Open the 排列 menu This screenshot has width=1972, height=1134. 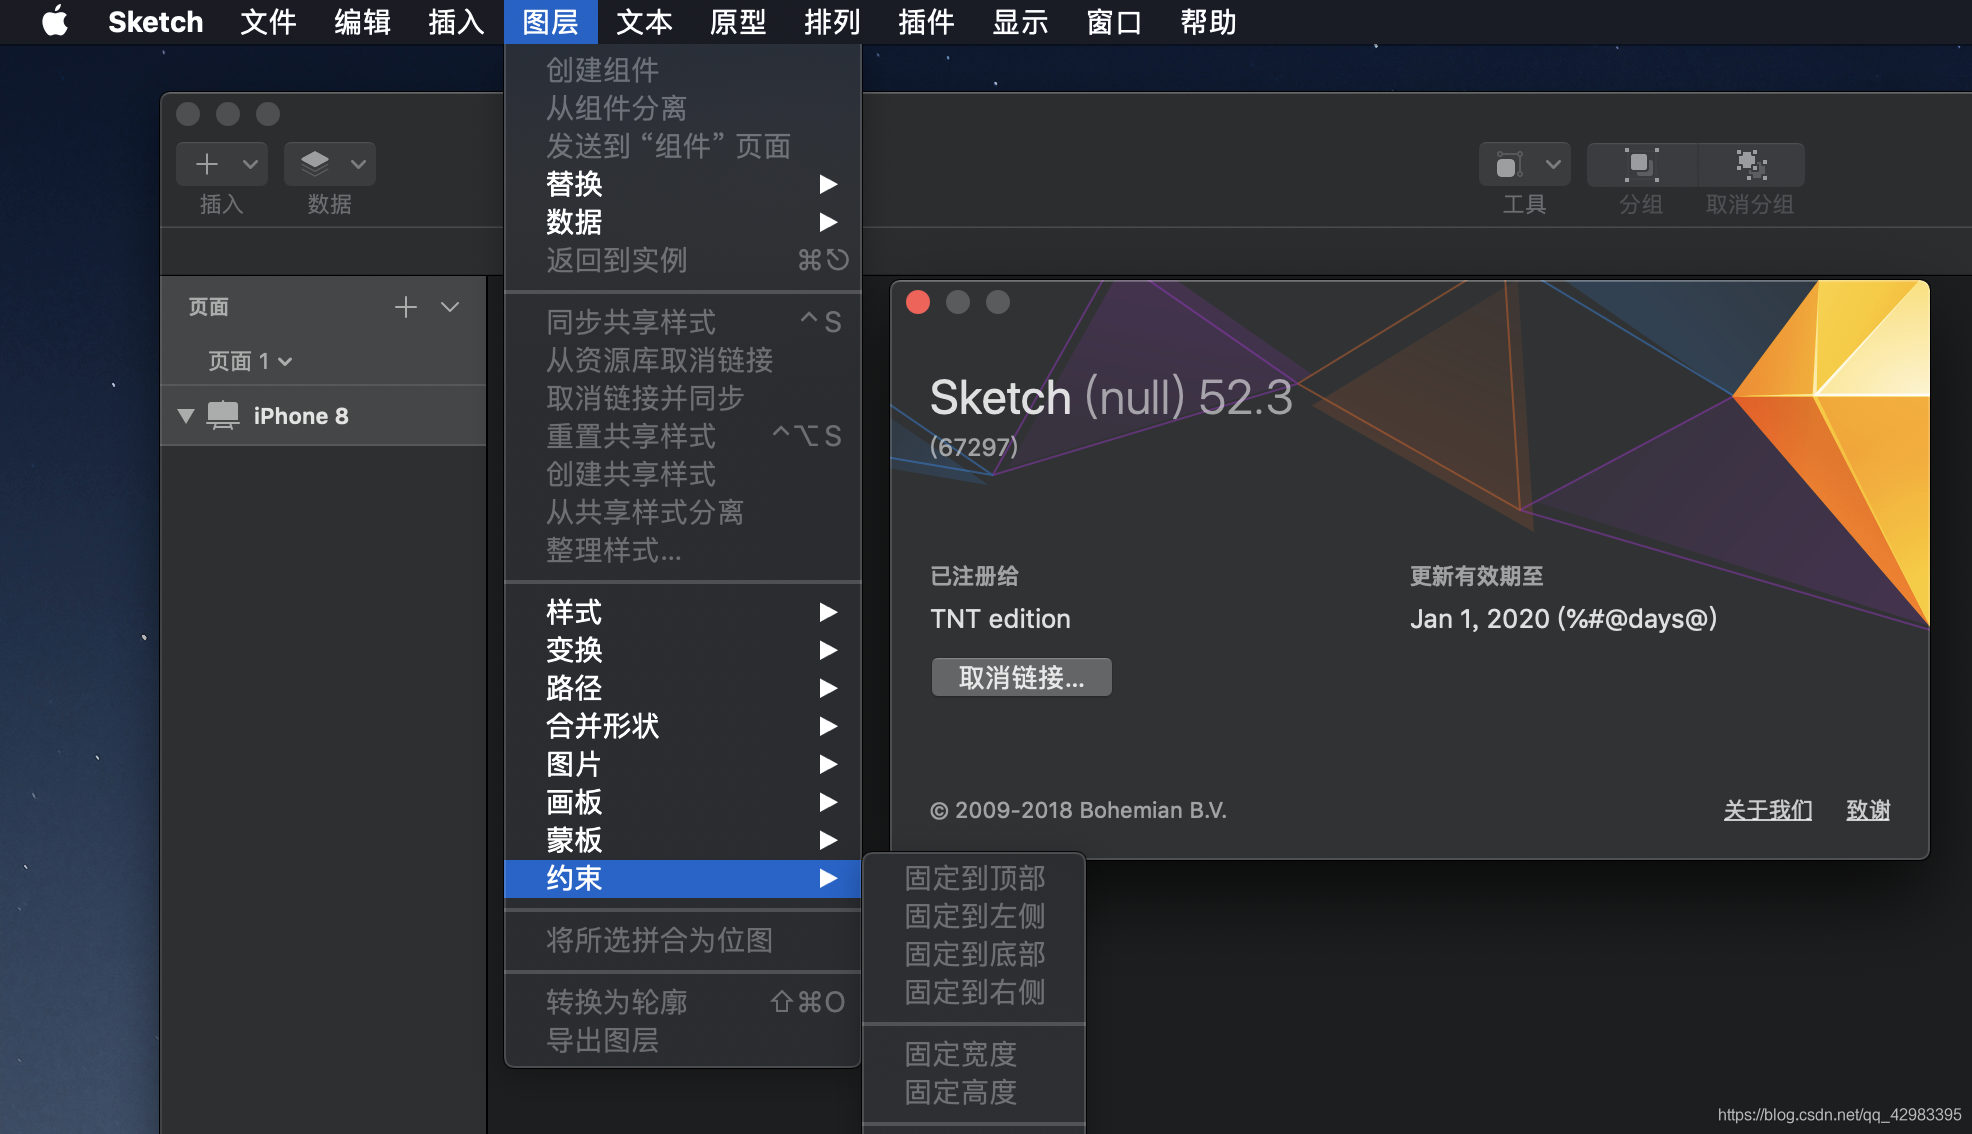click(832, 21)
